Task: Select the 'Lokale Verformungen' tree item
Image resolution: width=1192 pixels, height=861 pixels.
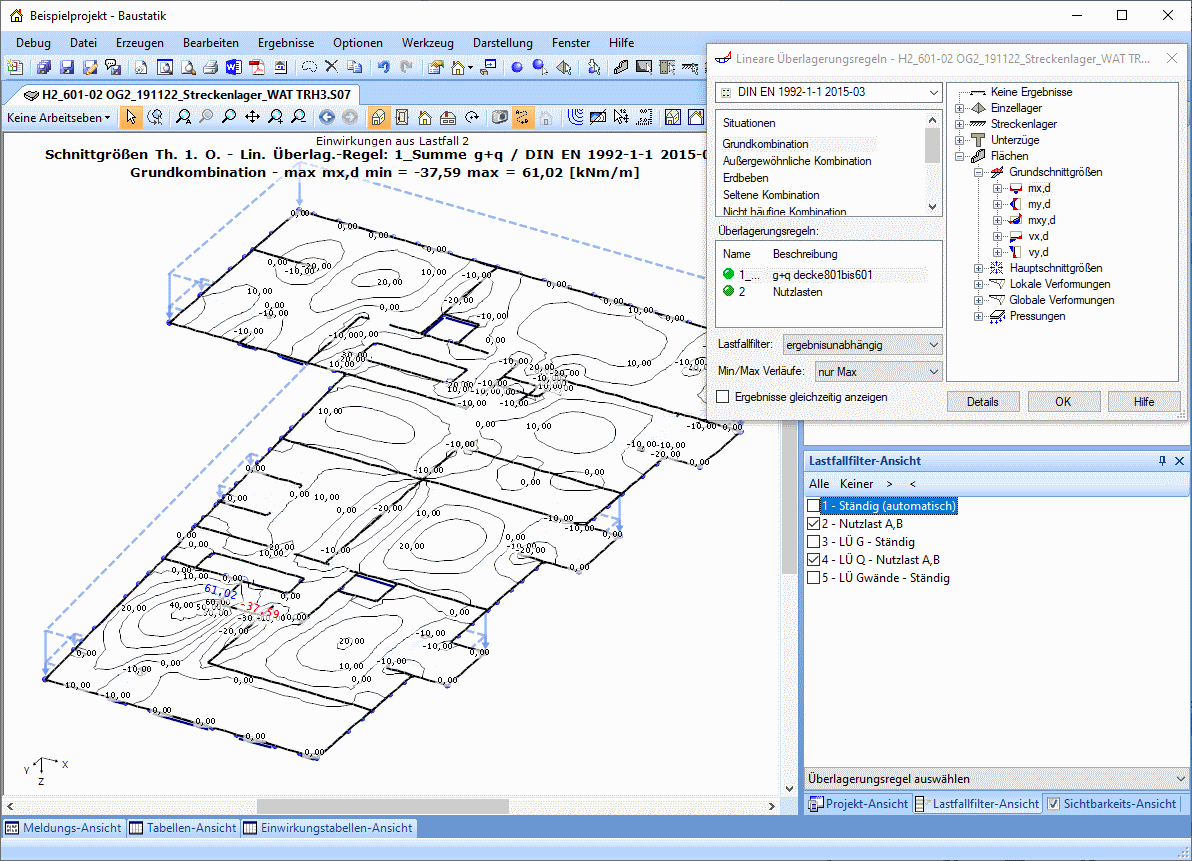Action: click(x=1060, y=284)
